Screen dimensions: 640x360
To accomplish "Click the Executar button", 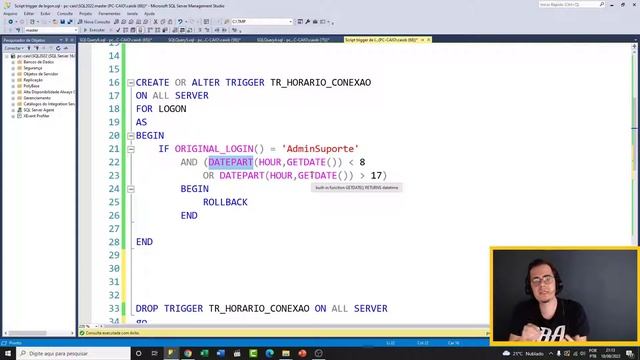I will pos(94,30).
